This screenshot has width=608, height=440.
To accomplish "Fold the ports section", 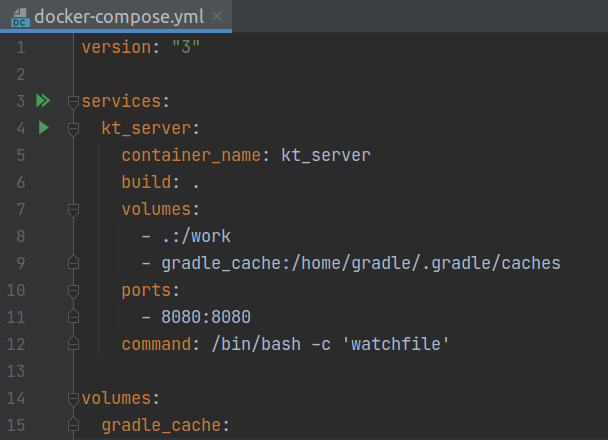I will 73,290.
